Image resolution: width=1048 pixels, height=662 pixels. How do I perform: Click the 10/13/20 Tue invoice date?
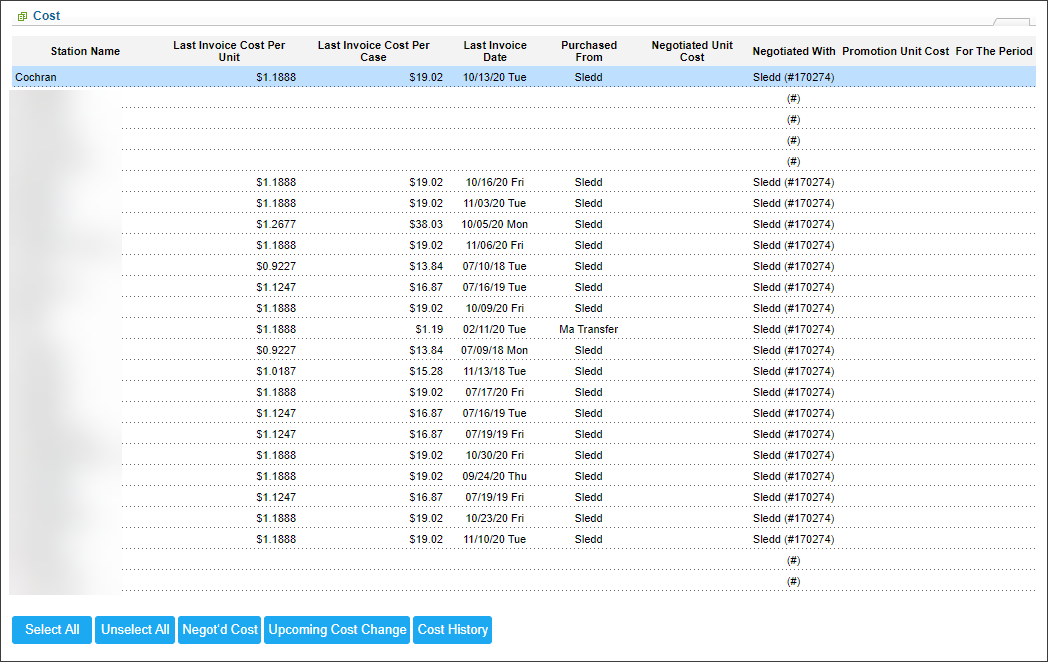pyautogui.click(x=495, y=77)
